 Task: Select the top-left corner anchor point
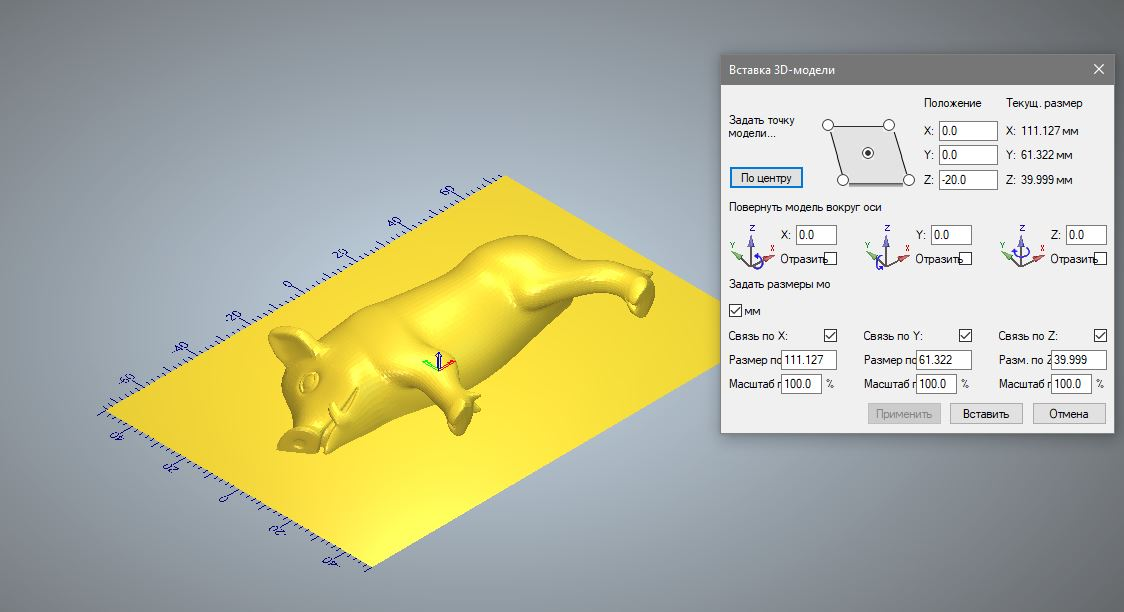click(x=827, y=125)
